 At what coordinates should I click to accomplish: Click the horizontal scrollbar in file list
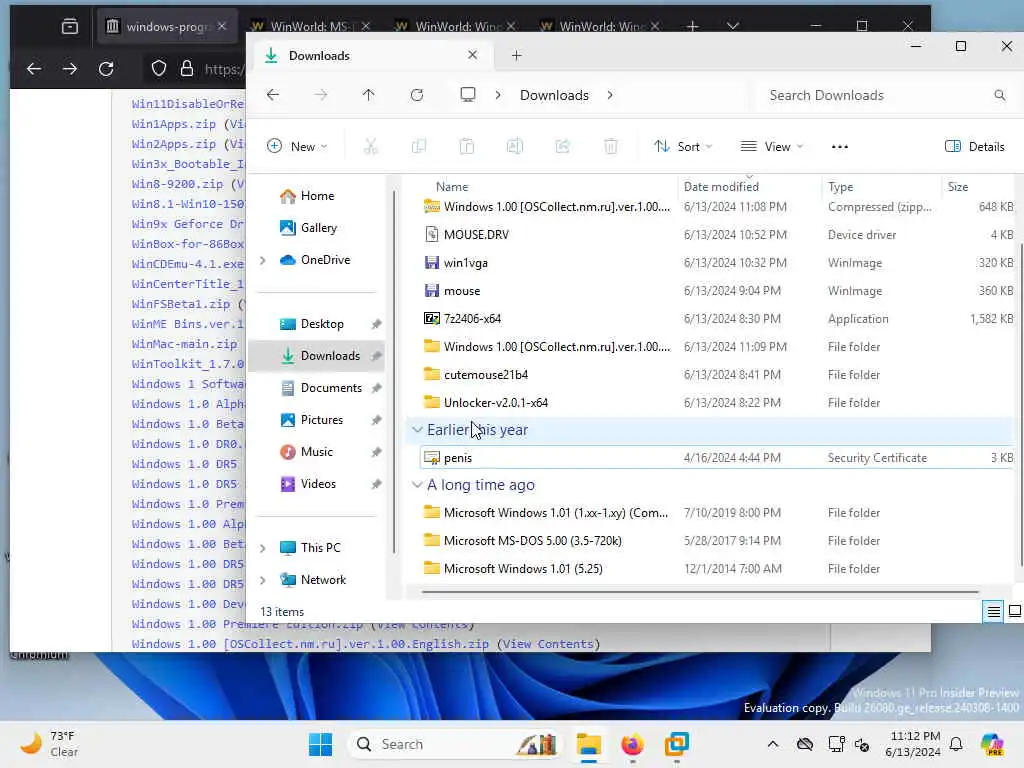pyautogui.click(x=700, y=592)
